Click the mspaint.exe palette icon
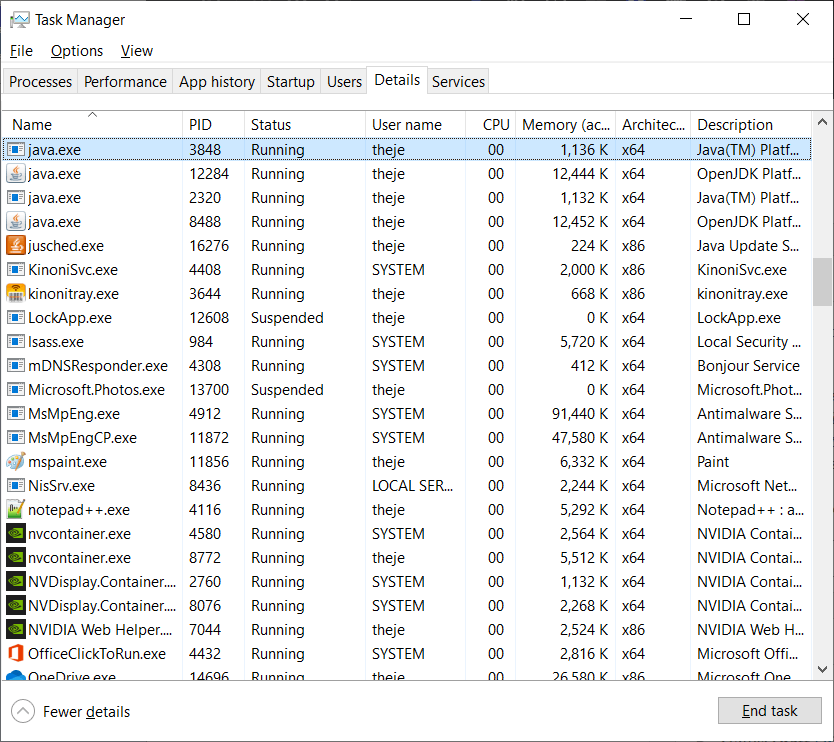Viewport: 834px width, 742px height. (16, 462)
